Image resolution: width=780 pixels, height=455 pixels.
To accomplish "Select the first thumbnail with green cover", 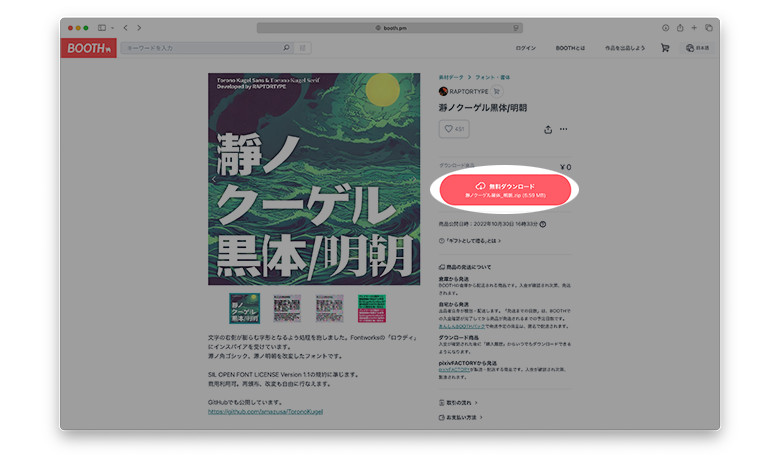I will tap(244, 308).
